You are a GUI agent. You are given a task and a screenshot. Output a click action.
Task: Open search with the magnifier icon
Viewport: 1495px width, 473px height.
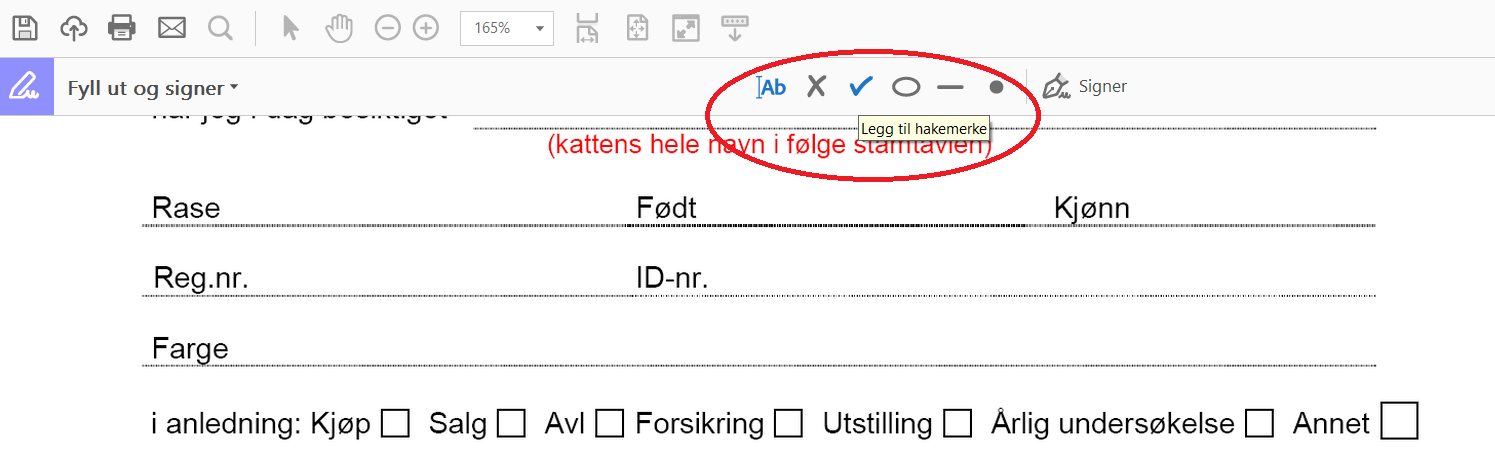click(x=220, y=28)
